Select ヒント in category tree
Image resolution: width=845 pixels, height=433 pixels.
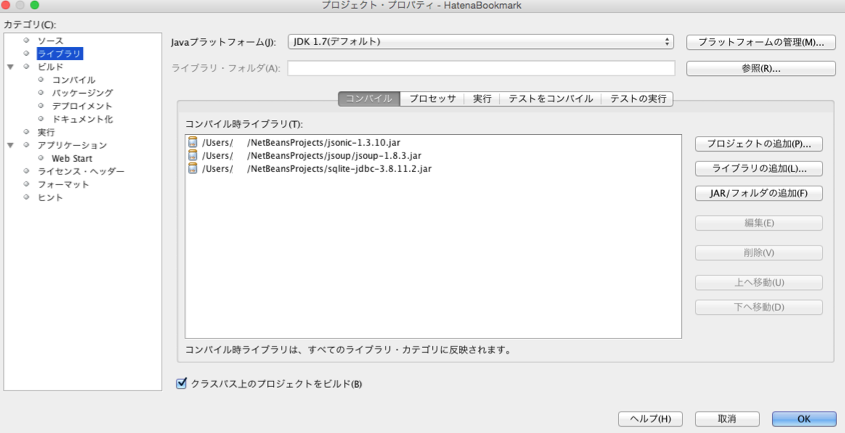tap(50, 197)
